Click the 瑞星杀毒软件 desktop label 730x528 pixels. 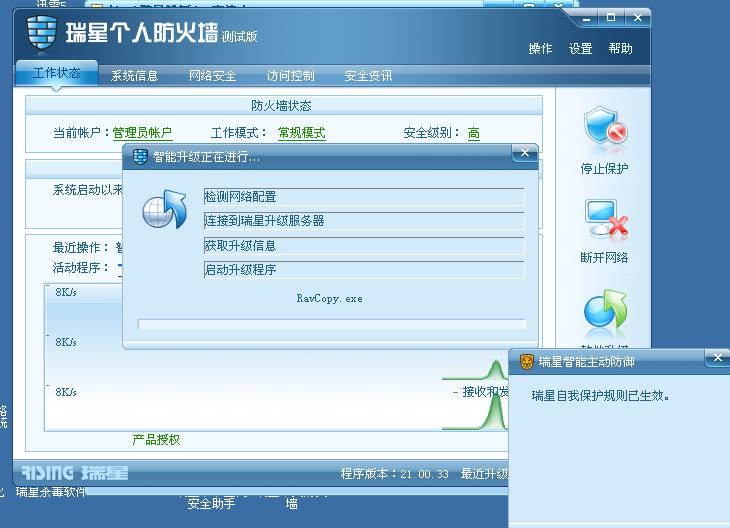pyautogui.click(x=51, y=492)
